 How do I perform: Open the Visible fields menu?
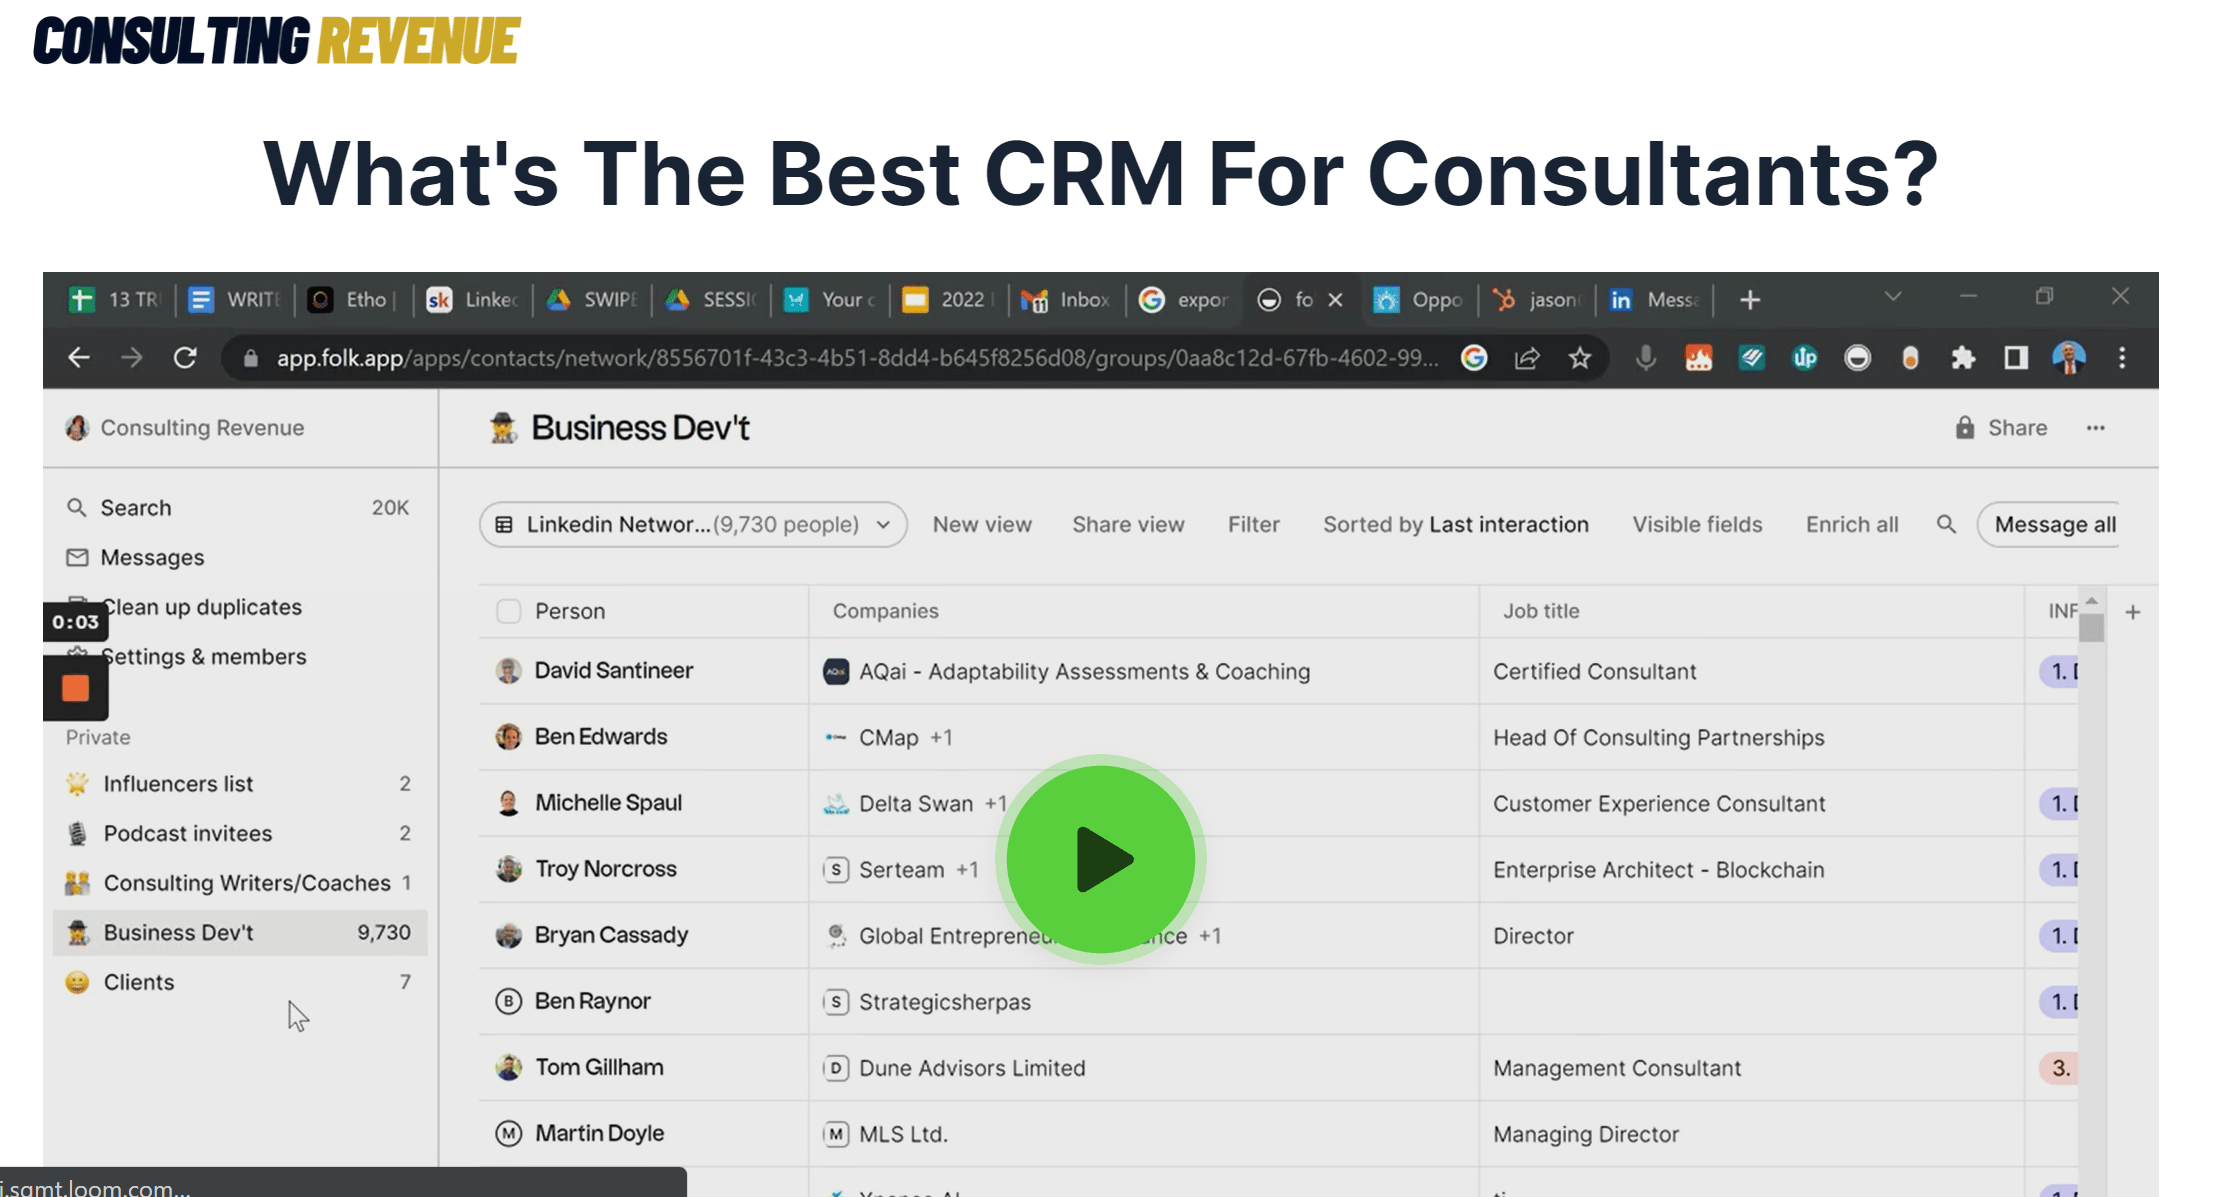[x=1697, y=524]
